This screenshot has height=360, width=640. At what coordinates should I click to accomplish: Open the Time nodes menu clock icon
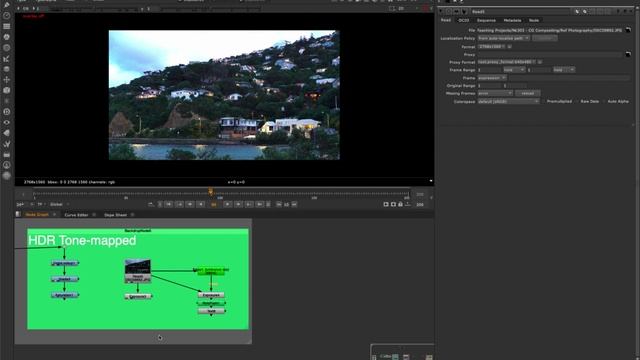click(x=7, y=16)
